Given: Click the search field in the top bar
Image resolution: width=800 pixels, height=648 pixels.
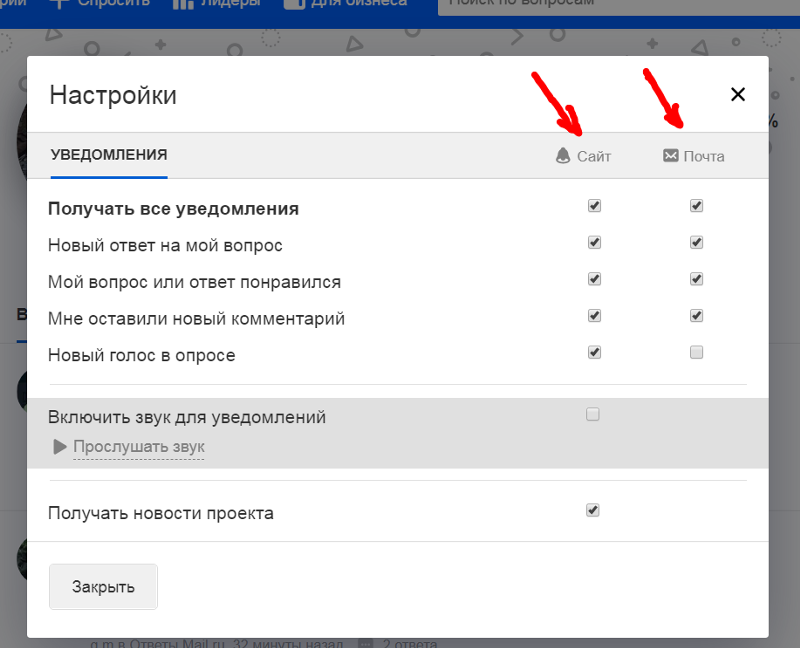Looking at the screenshot, I should [x=618, y=4].
